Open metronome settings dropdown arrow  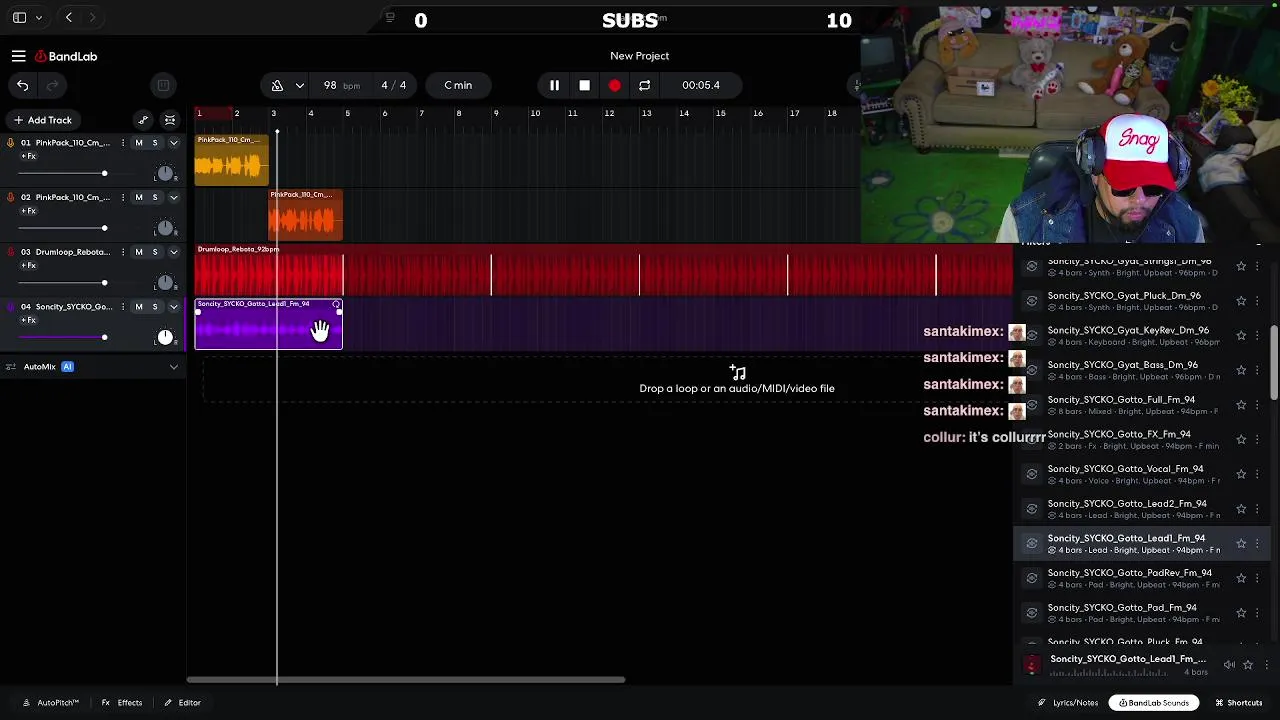(299, 85)
